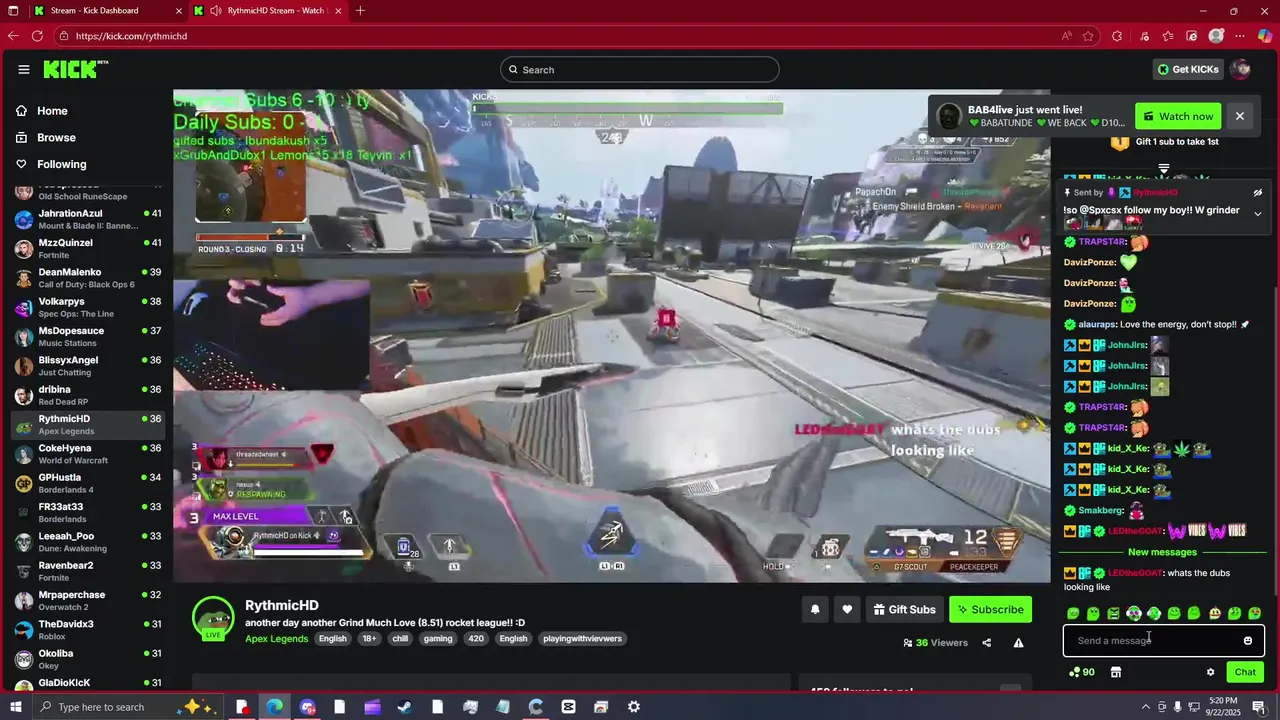Click the Edge profile picture icon
Screen dimensions: 1280x720
(x=1216, y=36)
